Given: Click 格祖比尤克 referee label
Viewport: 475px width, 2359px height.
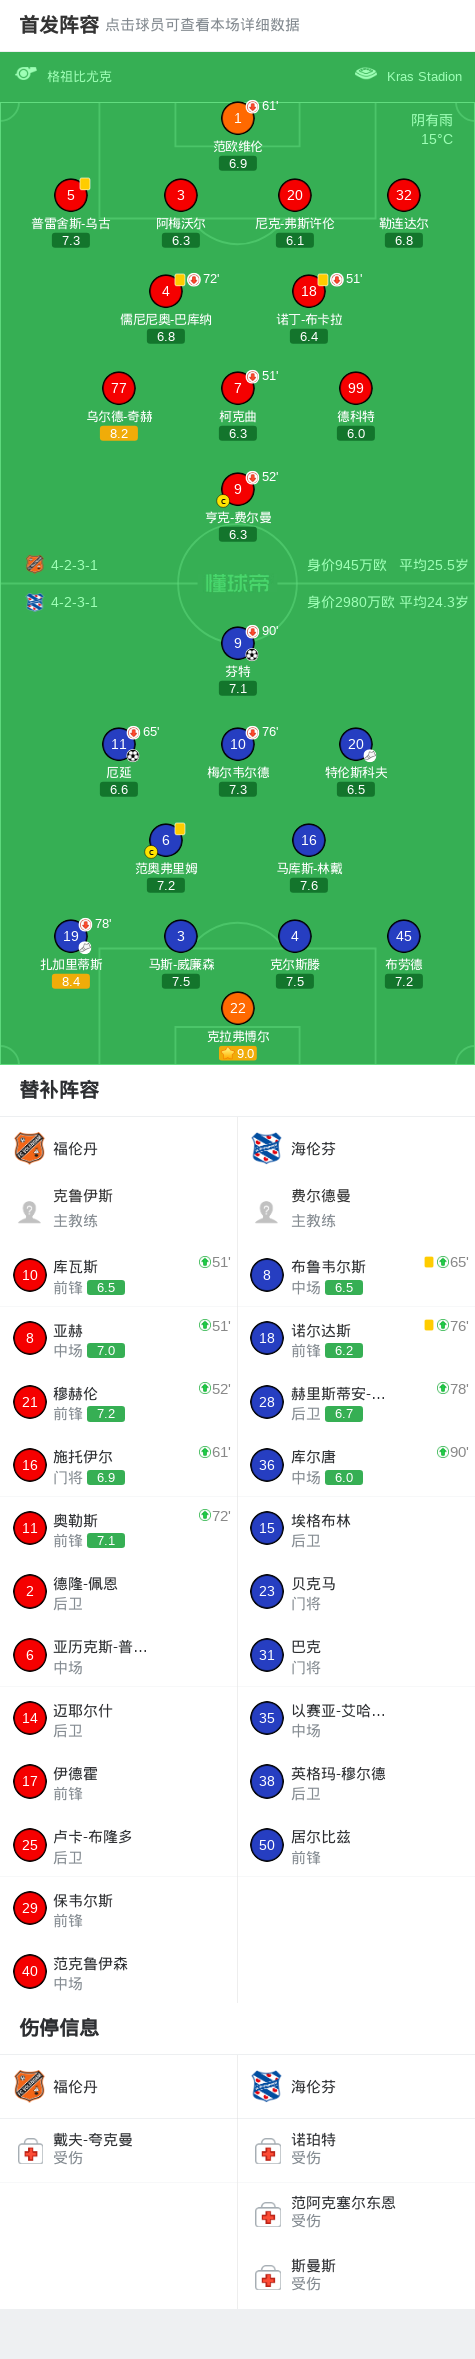Looking at the screenshot, I should tap(79, 76).
